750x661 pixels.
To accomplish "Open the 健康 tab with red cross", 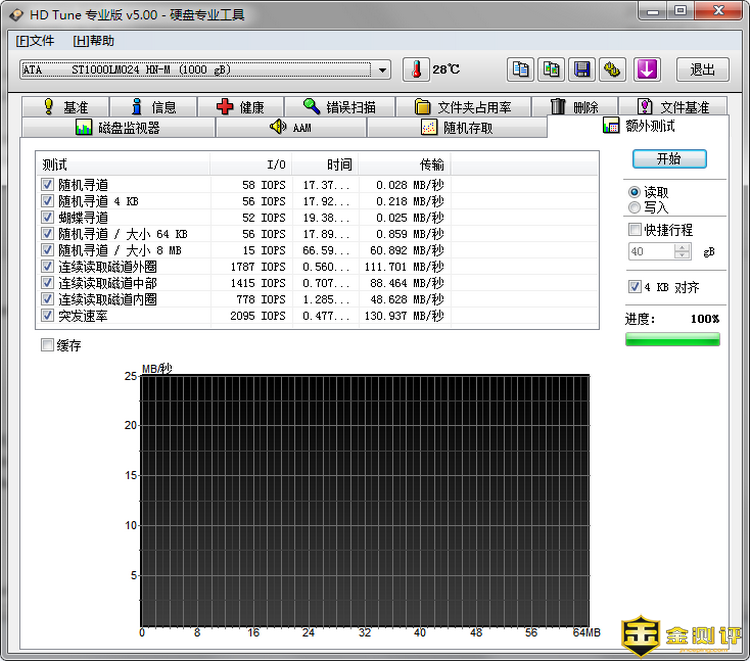I will tap(240, 107).
